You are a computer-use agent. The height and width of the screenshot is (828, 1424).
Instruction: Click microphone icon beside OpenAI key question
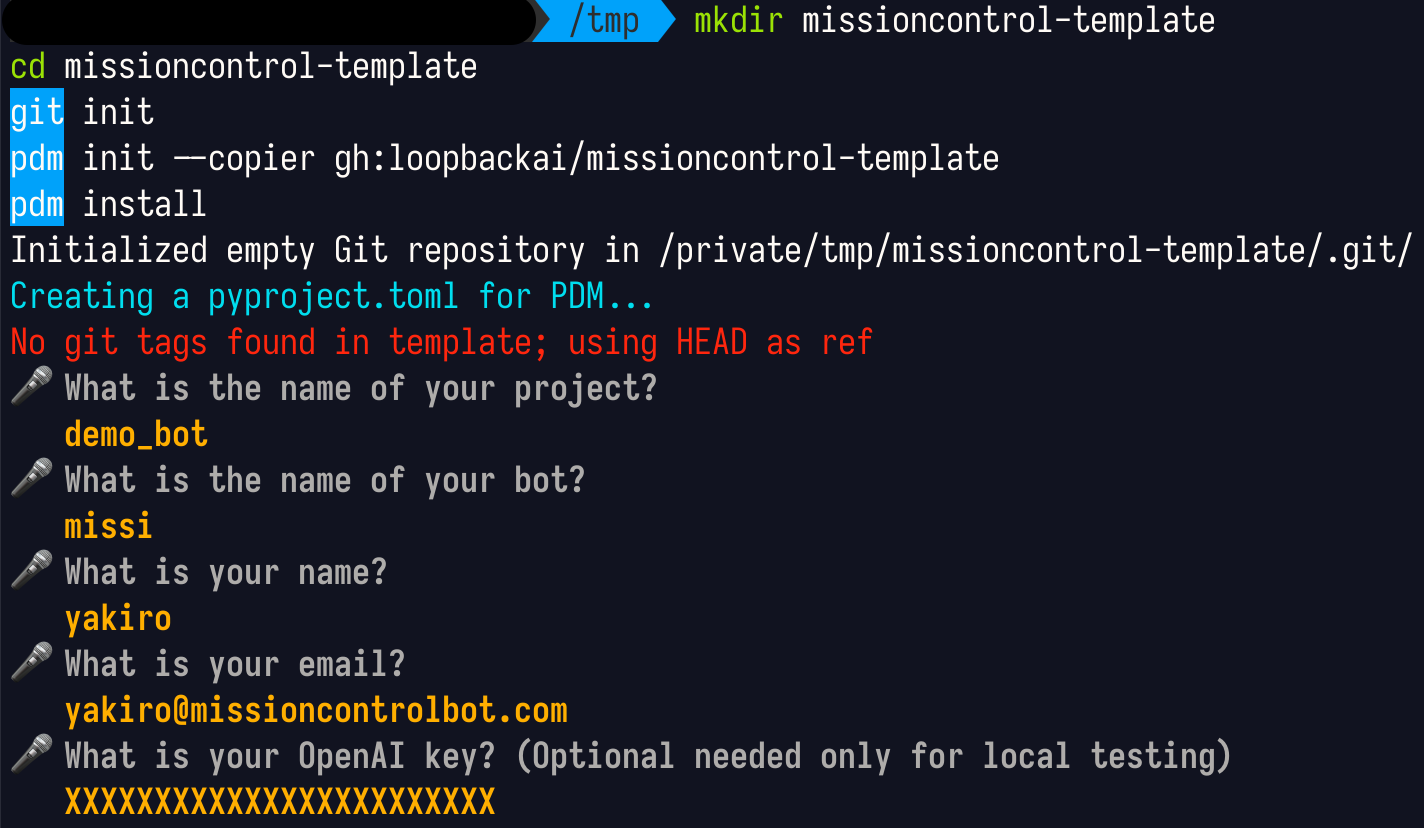pyautogui.click(x=31, y=757)
